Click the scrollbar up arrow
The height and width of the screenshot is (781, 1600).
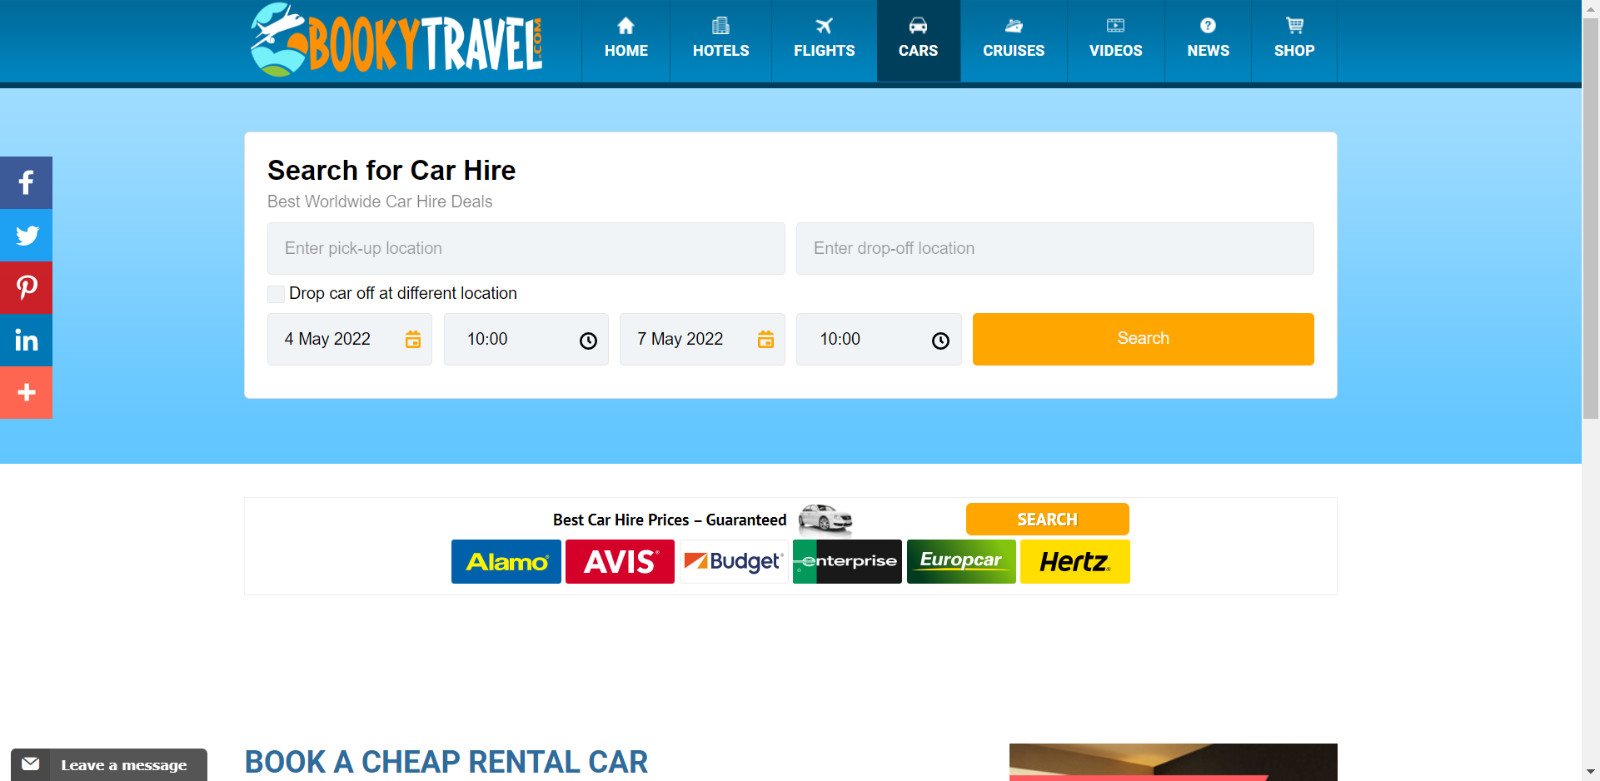[x=1591, y=8]
